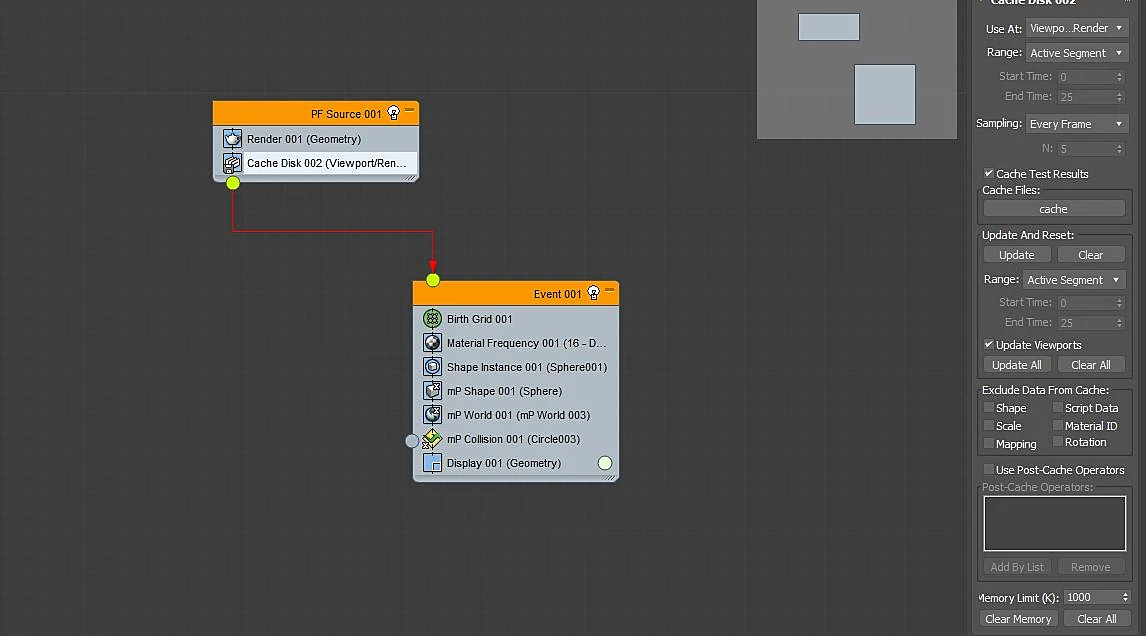The height and width of the screenshot is (636, 1146).
Task: Toggle the PF Source 001 lightbulb icon
Action: pos(394,113)
